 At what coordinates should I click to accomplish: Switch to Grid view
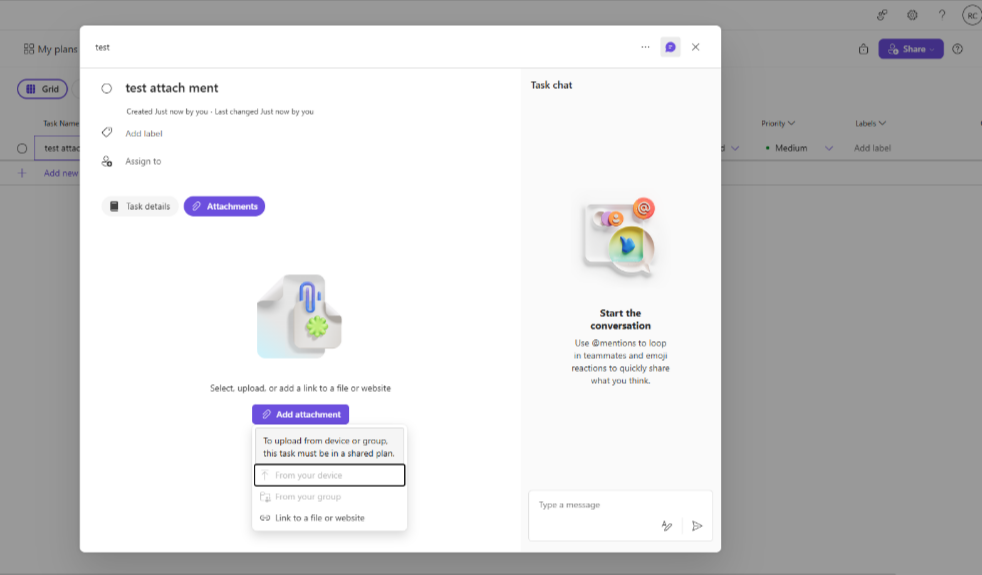[x=43, y=89]
